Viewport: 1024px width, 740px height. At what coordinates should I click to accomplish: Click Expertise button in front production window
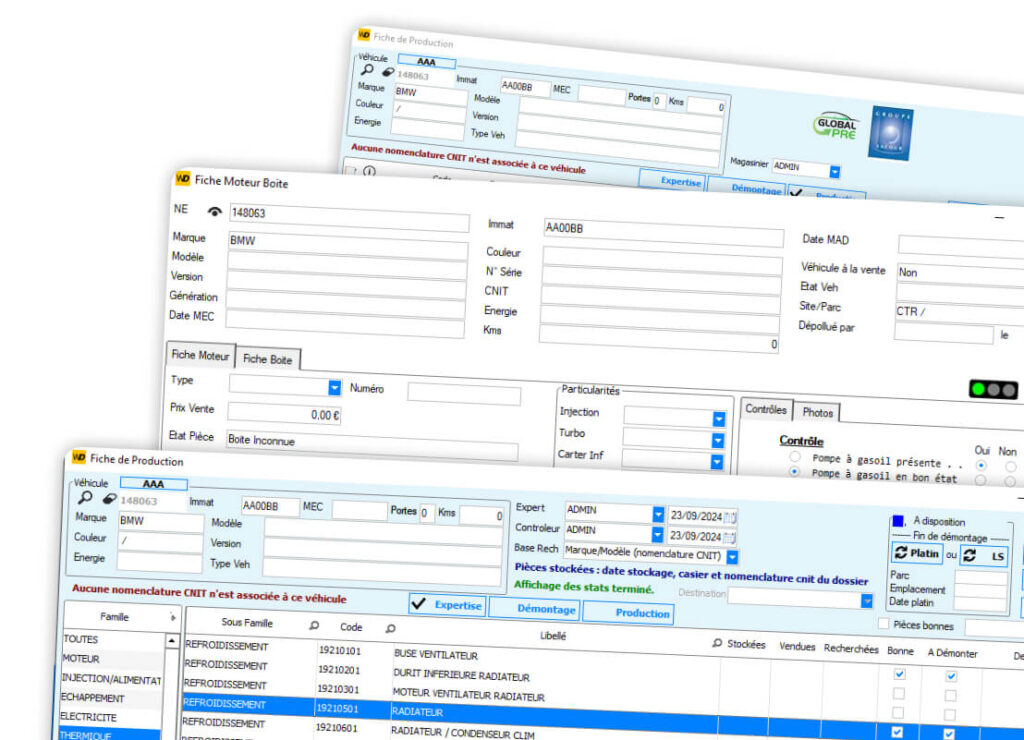click(x=449, y=605)
